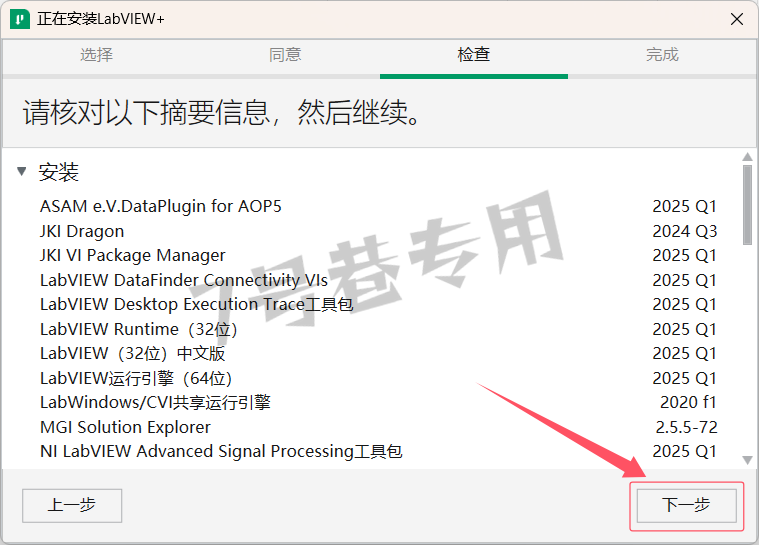Click the 2020 f1 version value
This screenshot has height=545, width=759.
[x=688, y=402]
